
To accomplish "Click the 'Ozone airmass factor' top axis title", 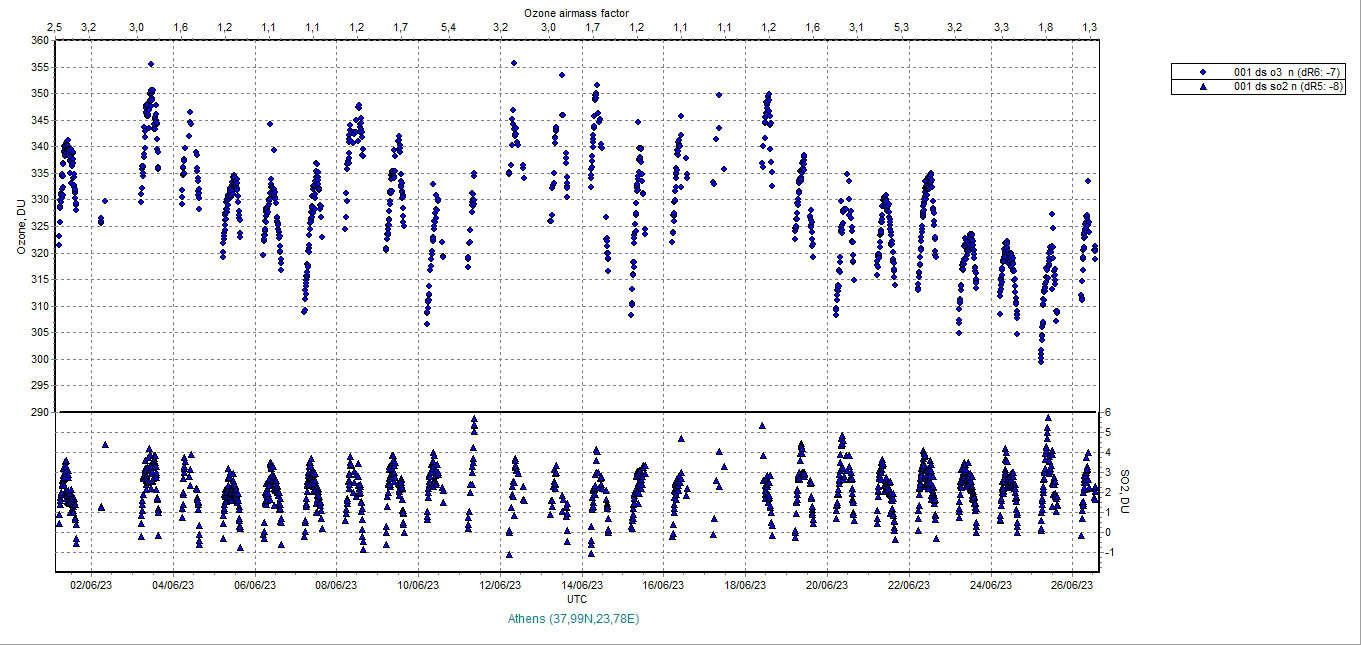I will (577, 11).
